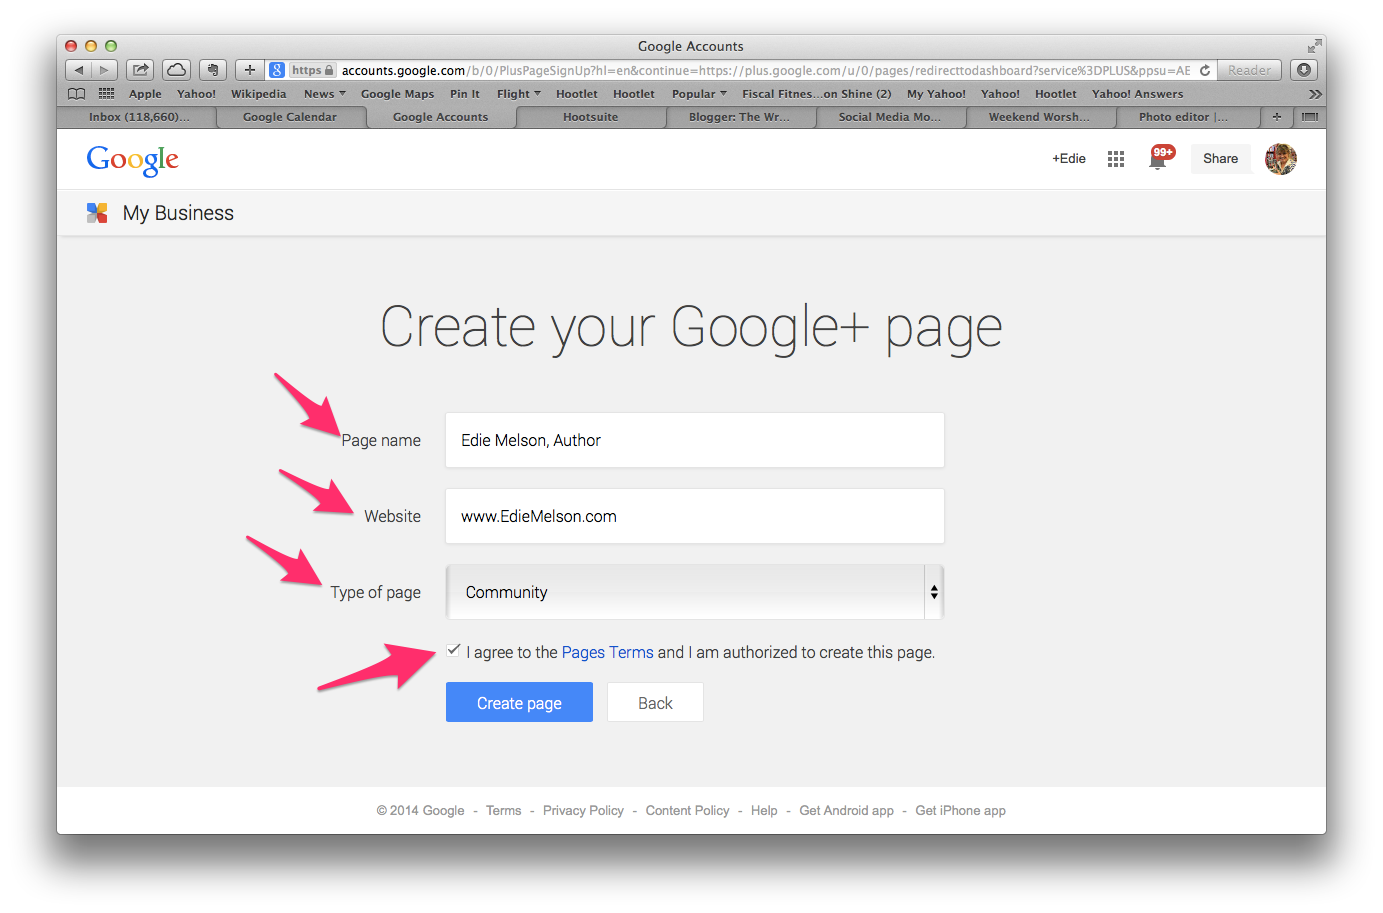Click the plus add-bookmark toolbar button
Image resolution: width=1383 pixels, height=913 pixels.
pyautogui.click(x=250, y=70)
